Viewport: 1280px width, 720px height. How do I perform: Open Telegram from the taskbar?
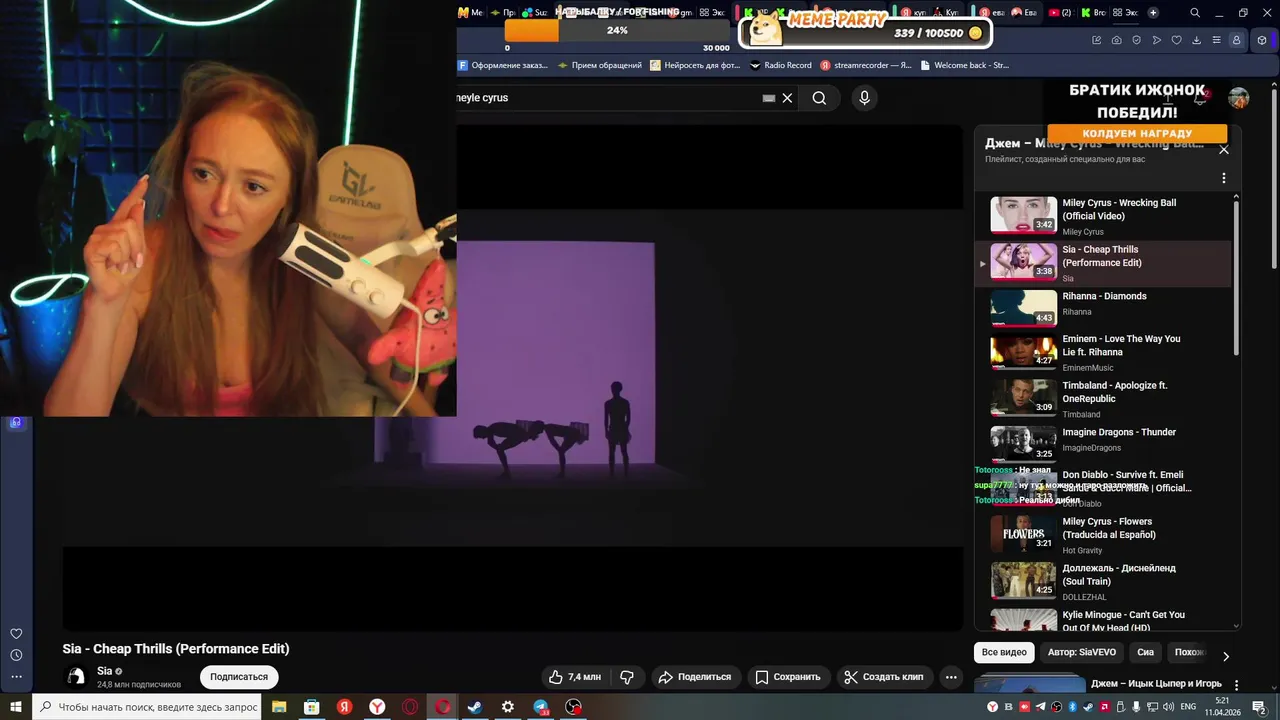[541, 707]
